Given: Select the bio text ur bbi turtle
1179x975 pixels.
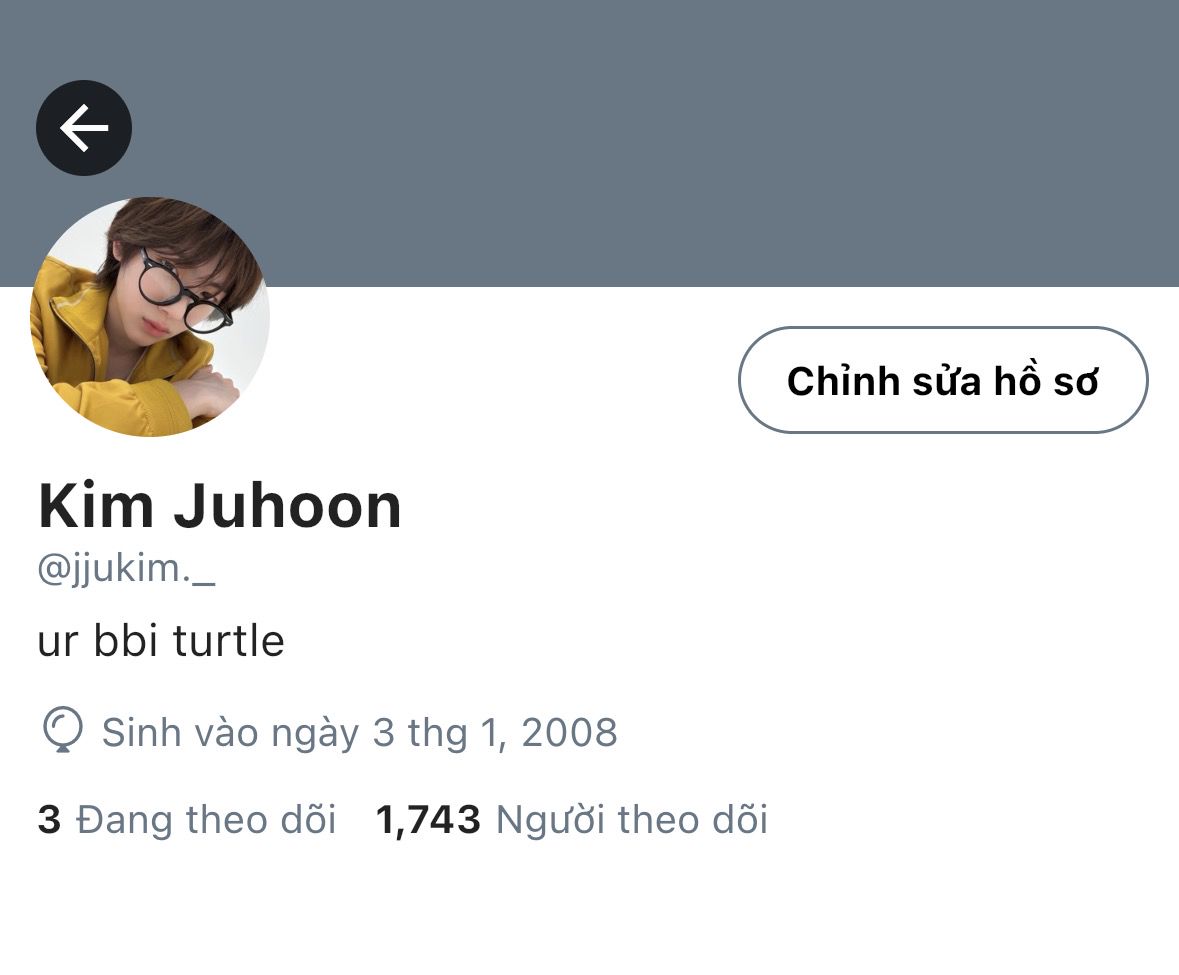Looking at the screenshot, I should coord(161,640).
